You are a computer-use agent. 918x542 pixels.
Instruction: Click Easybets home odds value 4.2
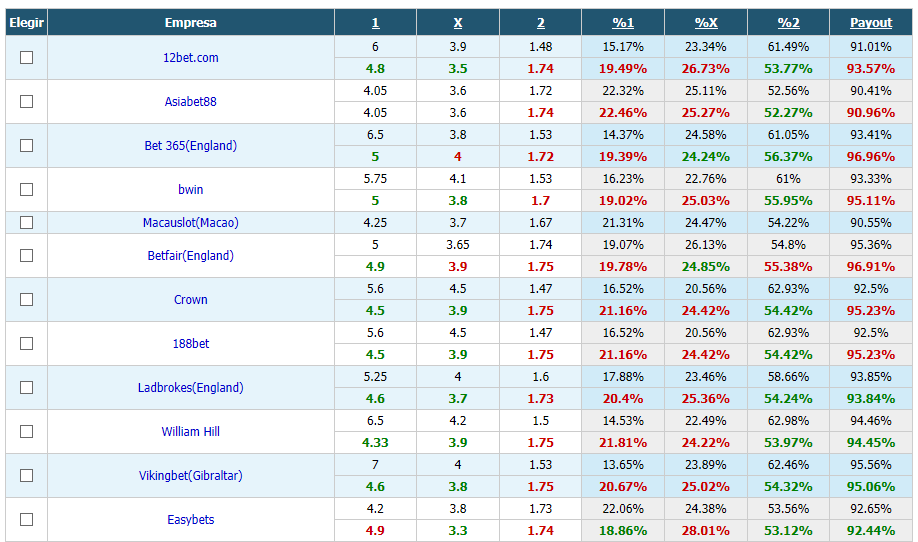click(375, 509)
